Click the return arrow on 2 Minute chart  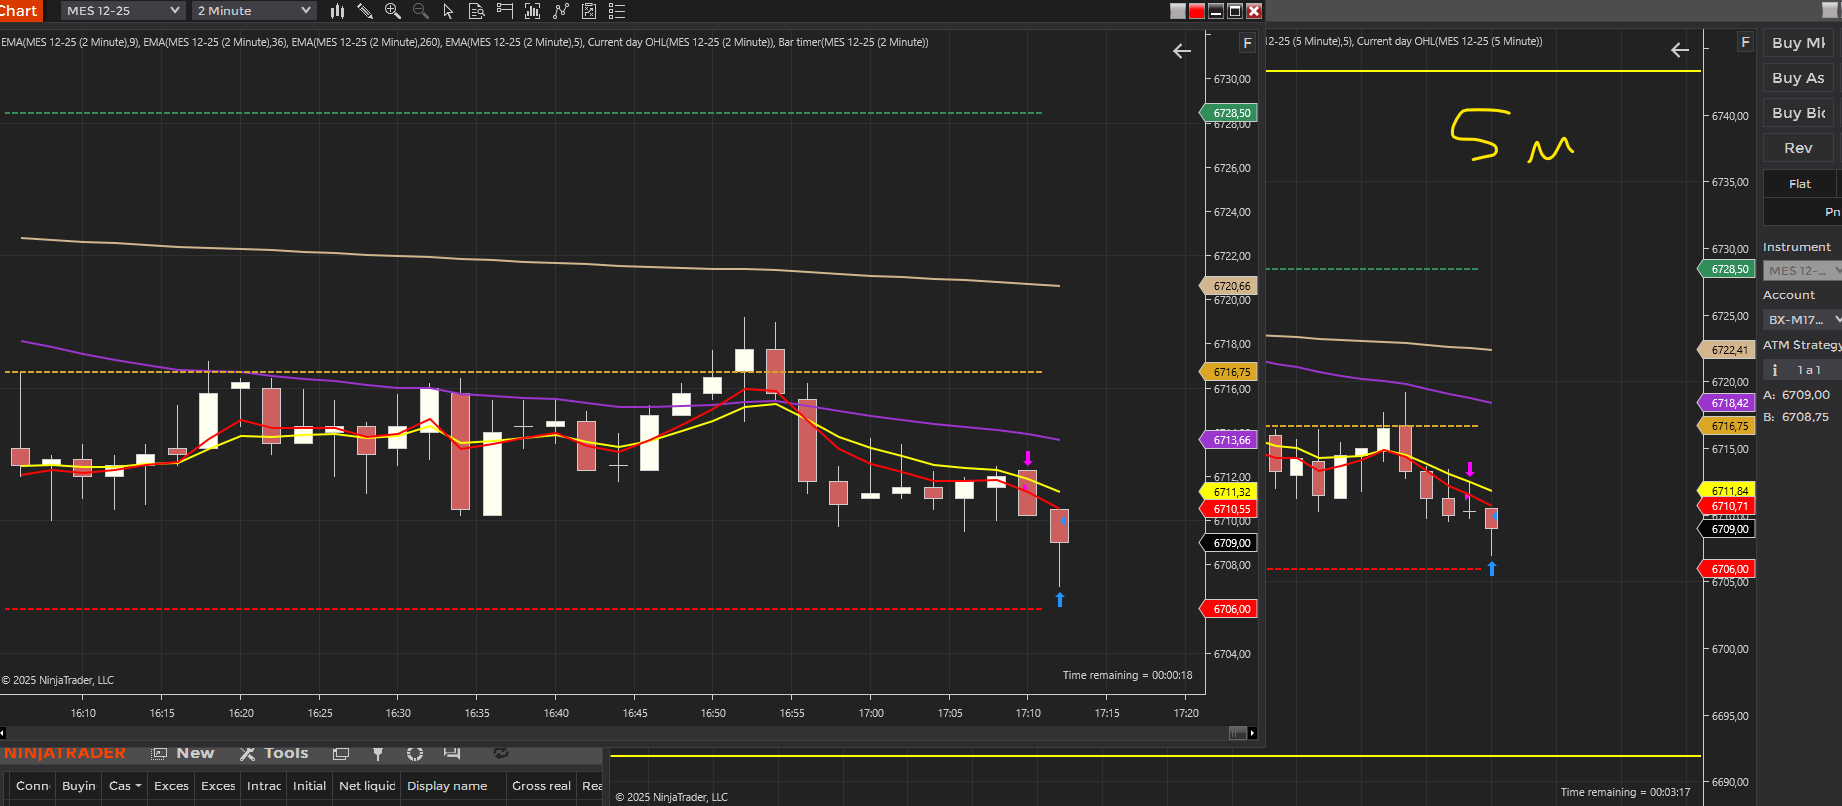[1182, 51]
